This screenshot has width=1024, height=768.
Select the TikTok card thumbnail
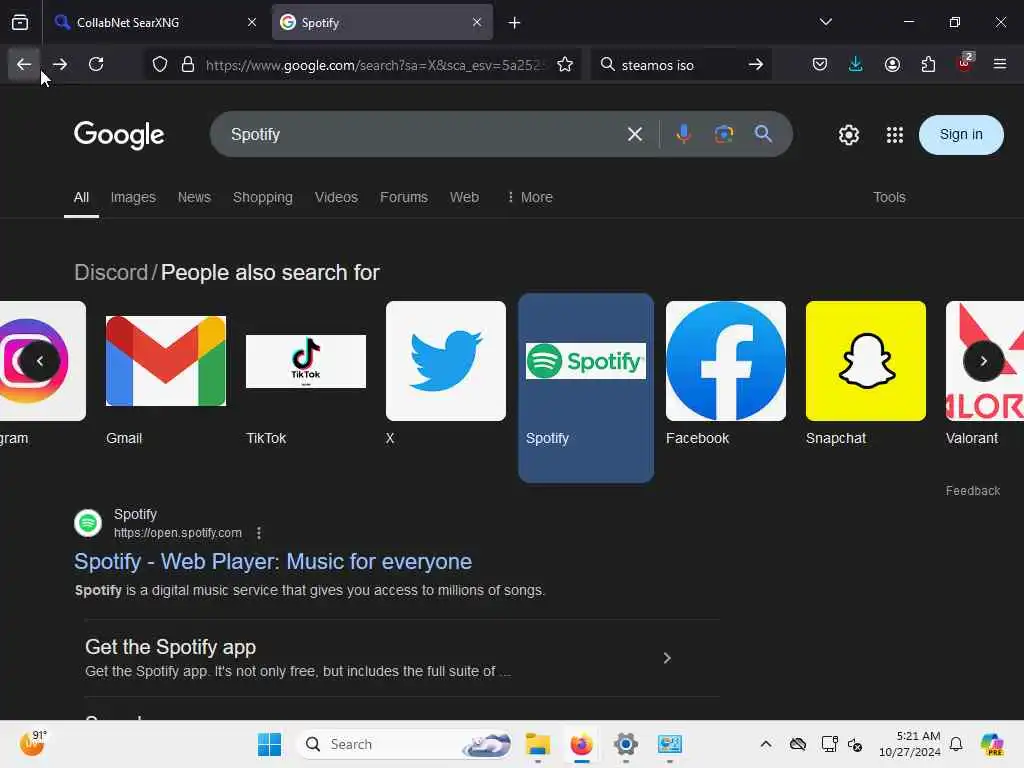pyautogui.click(x=306, y=361)
